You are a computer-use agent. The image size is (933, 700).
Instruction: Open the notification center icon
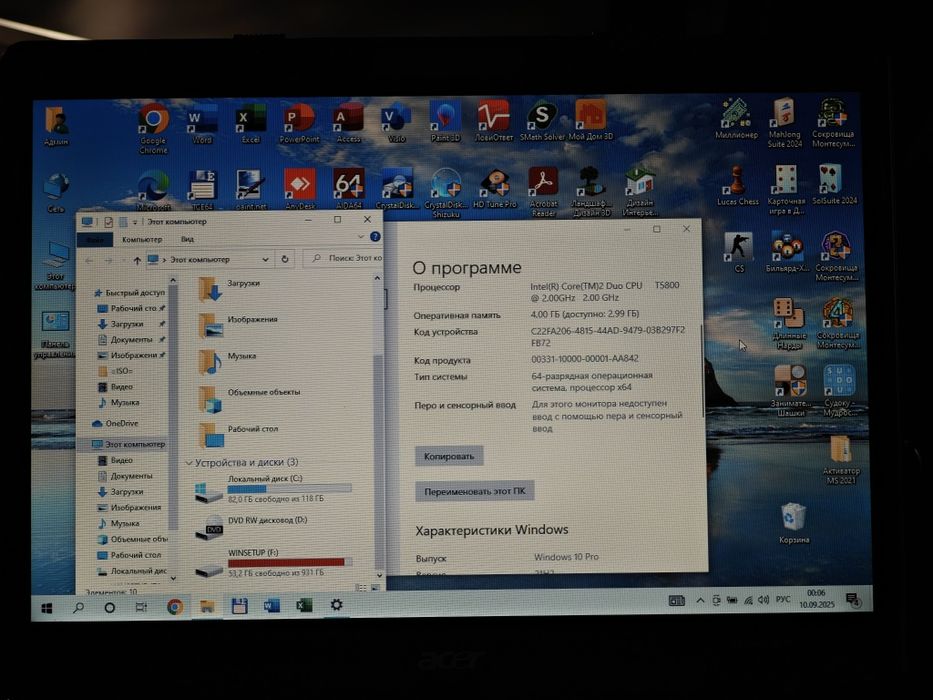pos(853,599)
